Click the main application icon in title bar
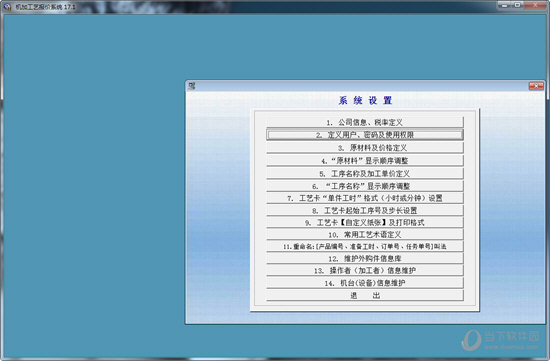Viewport: 550px width, 361px height. 7,6
